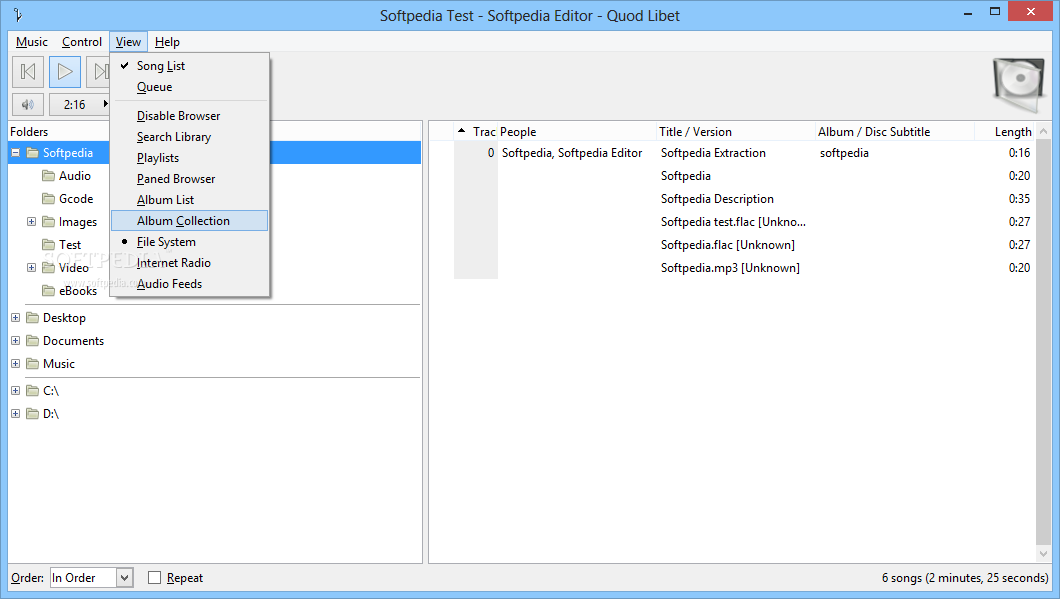Click the Documents folder icon
Screen dimensions: 1060x599
click(32, 341)
